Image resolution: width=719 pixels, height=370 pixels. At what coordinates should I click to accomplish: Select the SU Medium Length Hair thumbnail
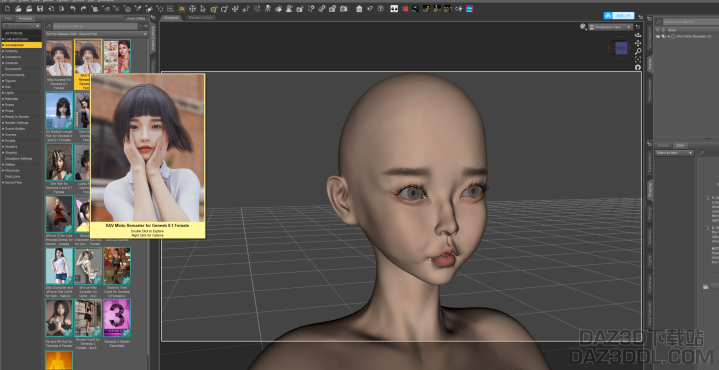click(x=59, y=110)
